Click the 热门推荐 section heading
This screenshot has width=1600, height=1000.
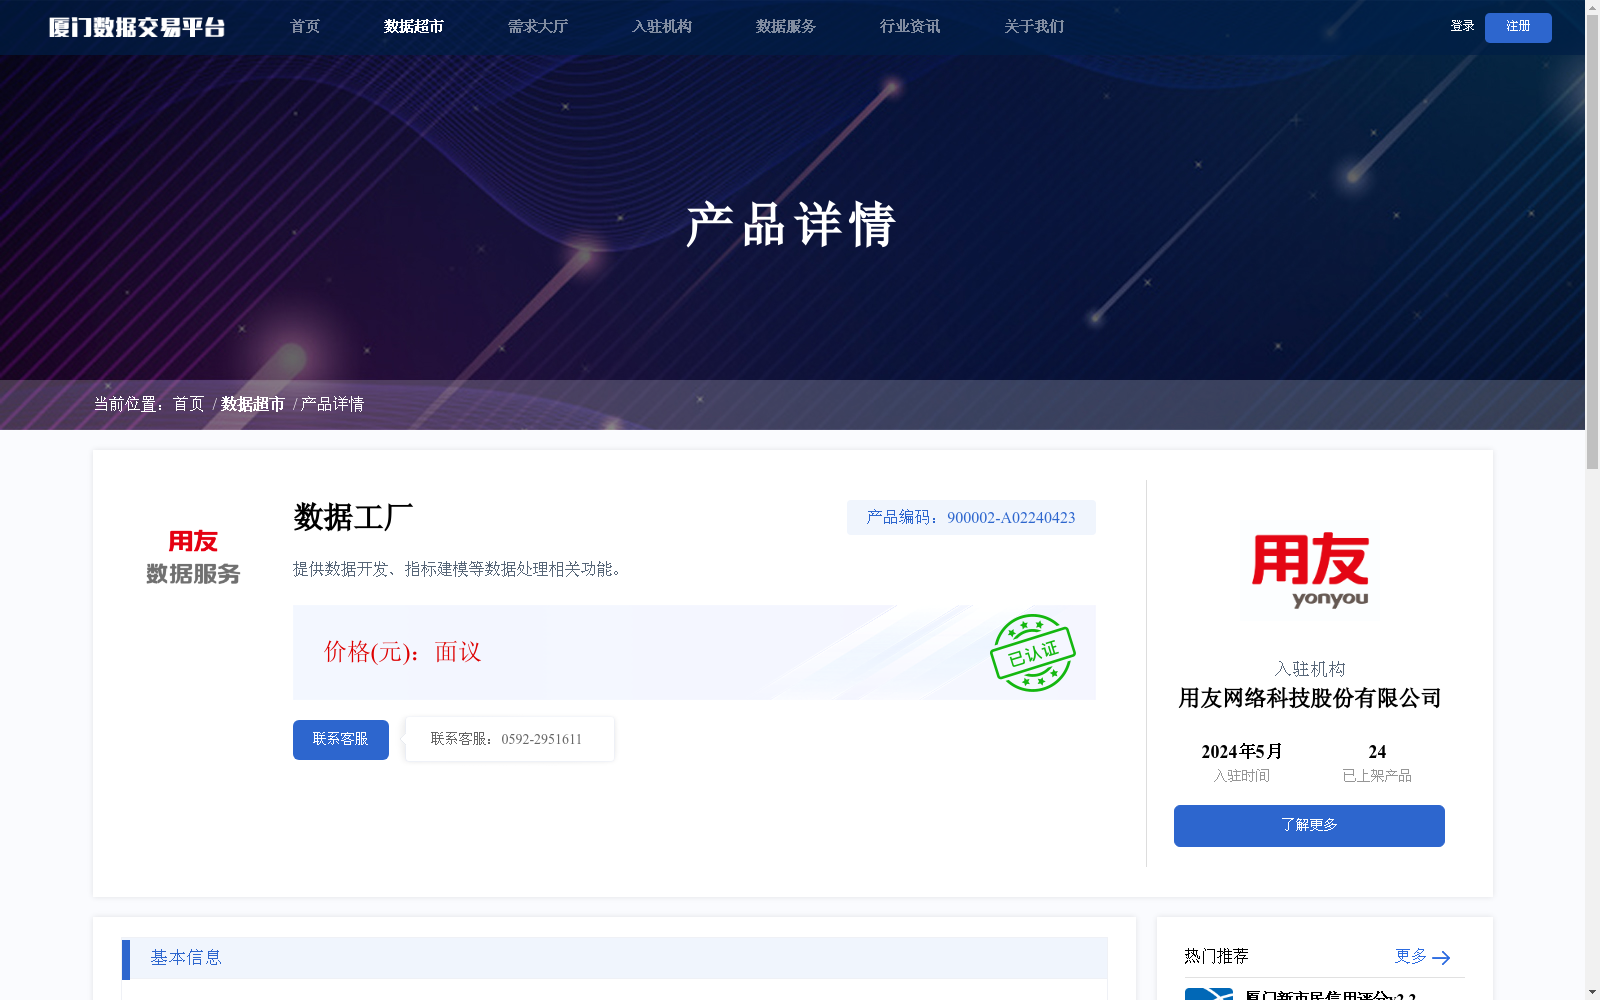tap(1216, 956)
